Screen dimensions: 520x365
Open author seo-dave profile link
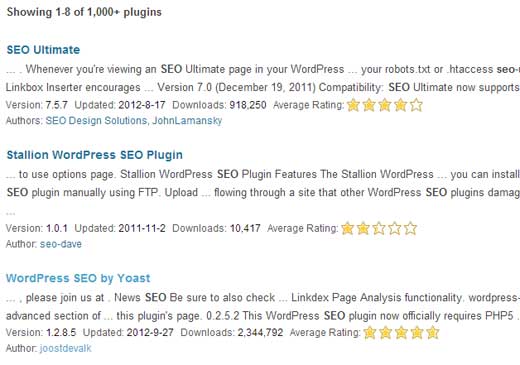61,244
